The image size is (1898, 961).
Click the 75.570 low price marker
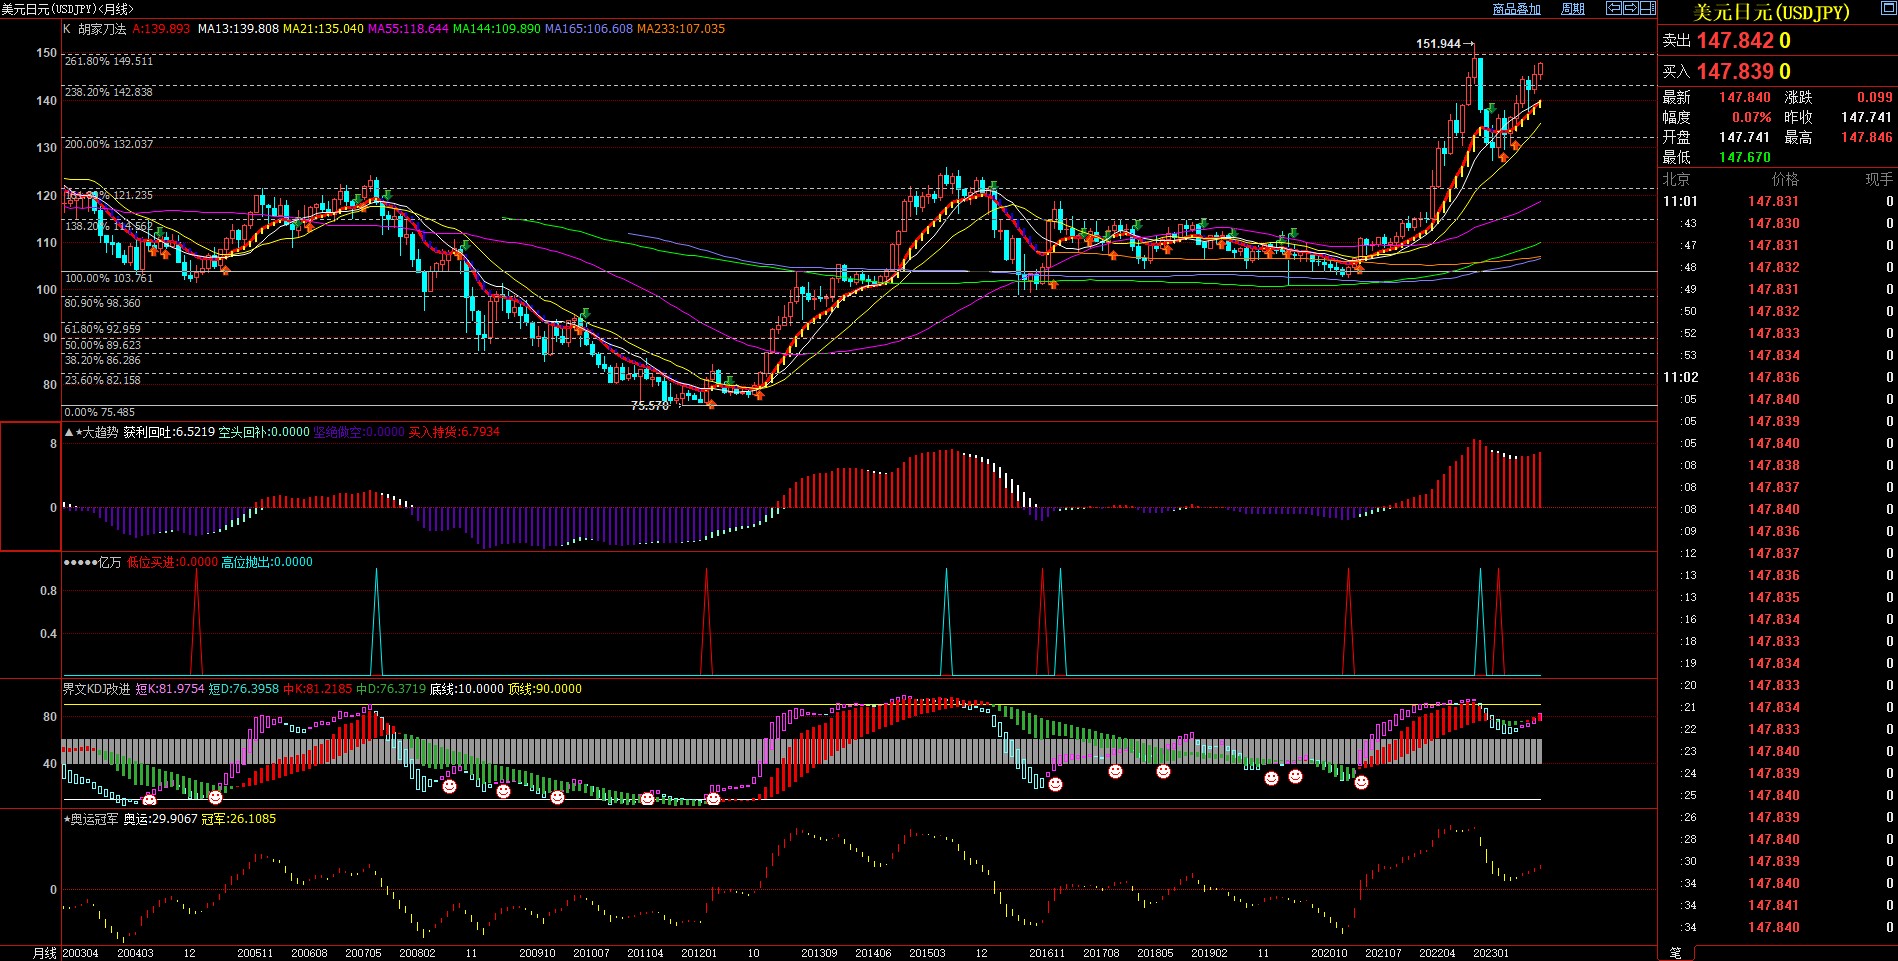point(649,406)
